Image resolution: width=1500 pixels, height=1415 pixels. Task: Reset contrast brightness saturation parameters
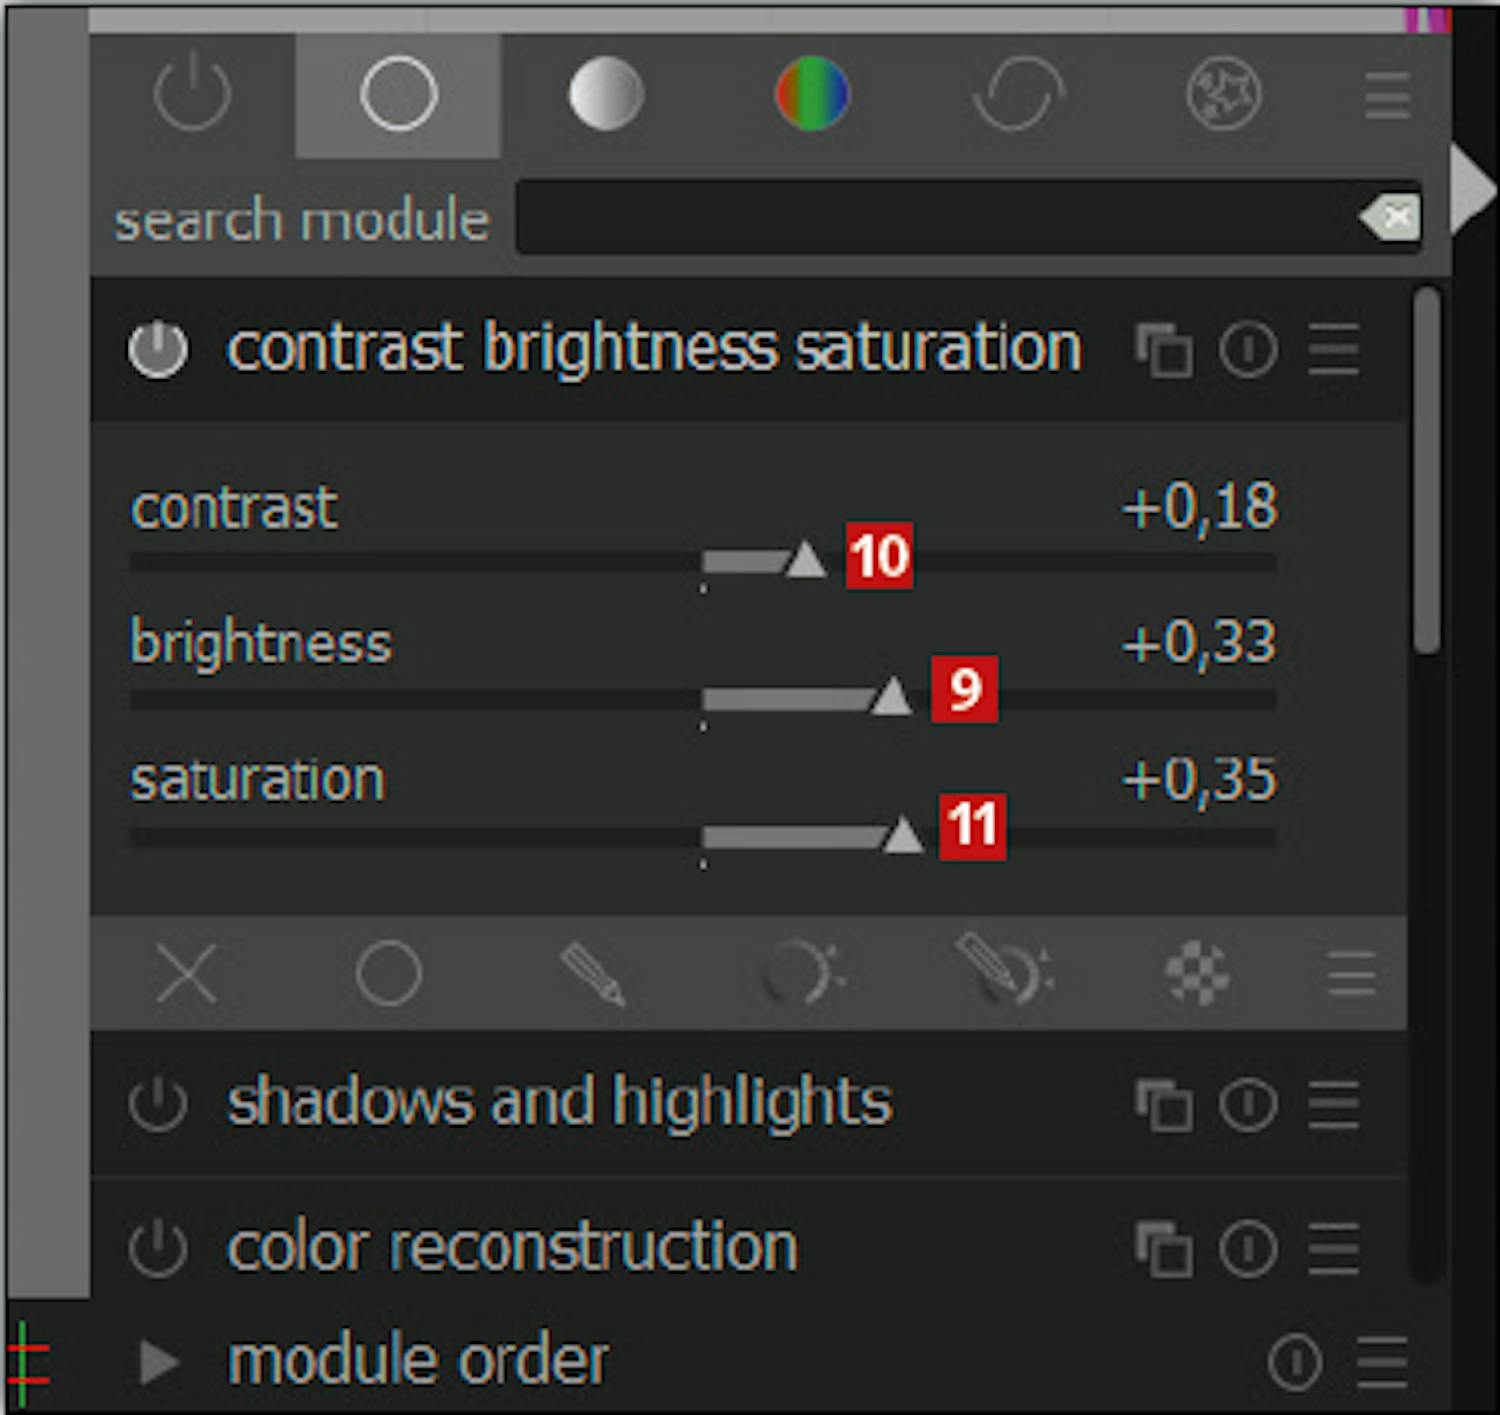tap(1248, 350)
